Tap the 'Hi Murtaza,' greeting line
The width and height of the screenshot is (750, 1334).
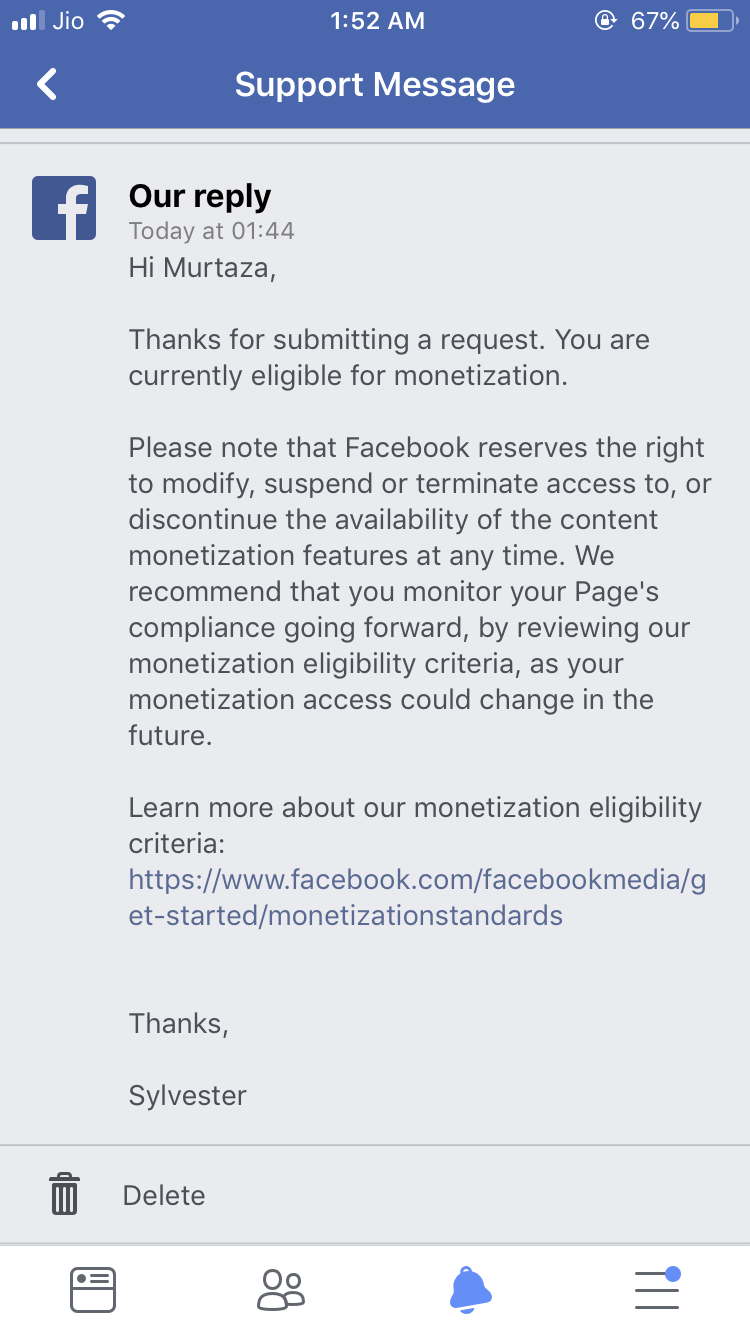pyautogui.click(x=202, y=268)
